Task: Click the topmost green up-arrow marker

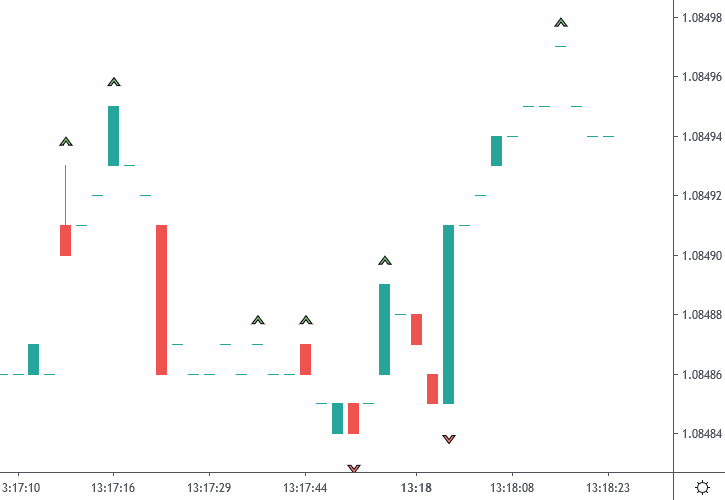Action: pyautogui.click(x=561, y=22)
